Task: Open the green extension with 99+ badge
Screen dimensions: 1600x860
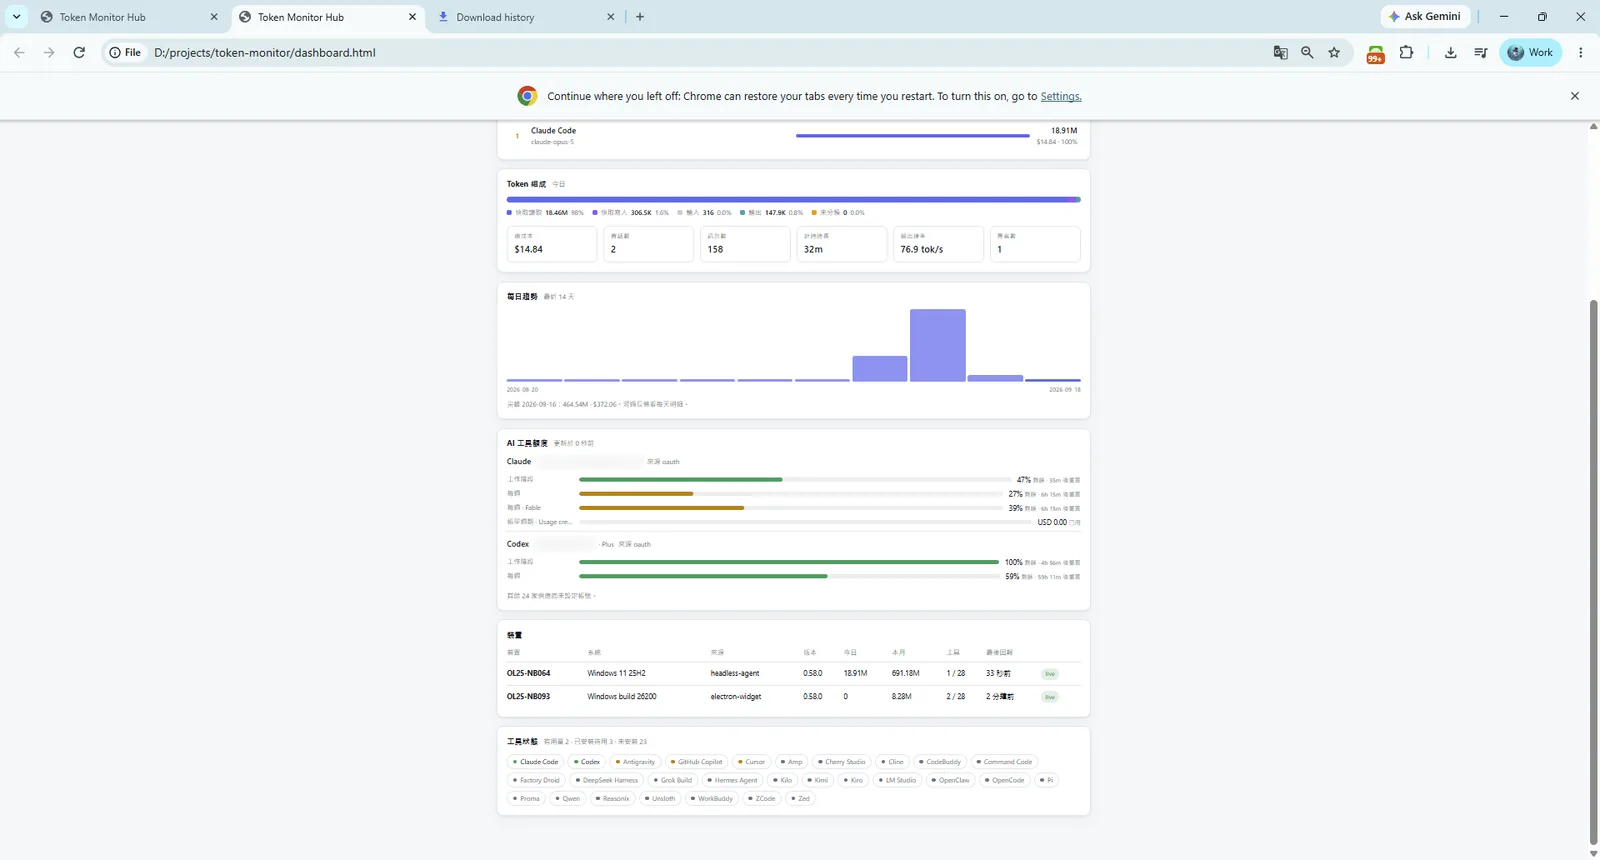Action: 1376,54
